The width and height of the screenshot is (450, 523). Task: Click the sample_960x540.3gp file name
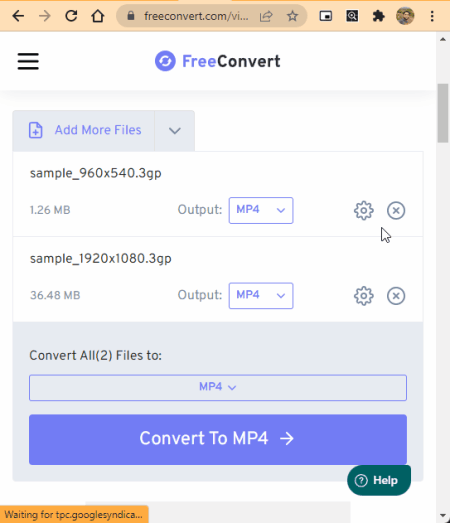point(96,173)
